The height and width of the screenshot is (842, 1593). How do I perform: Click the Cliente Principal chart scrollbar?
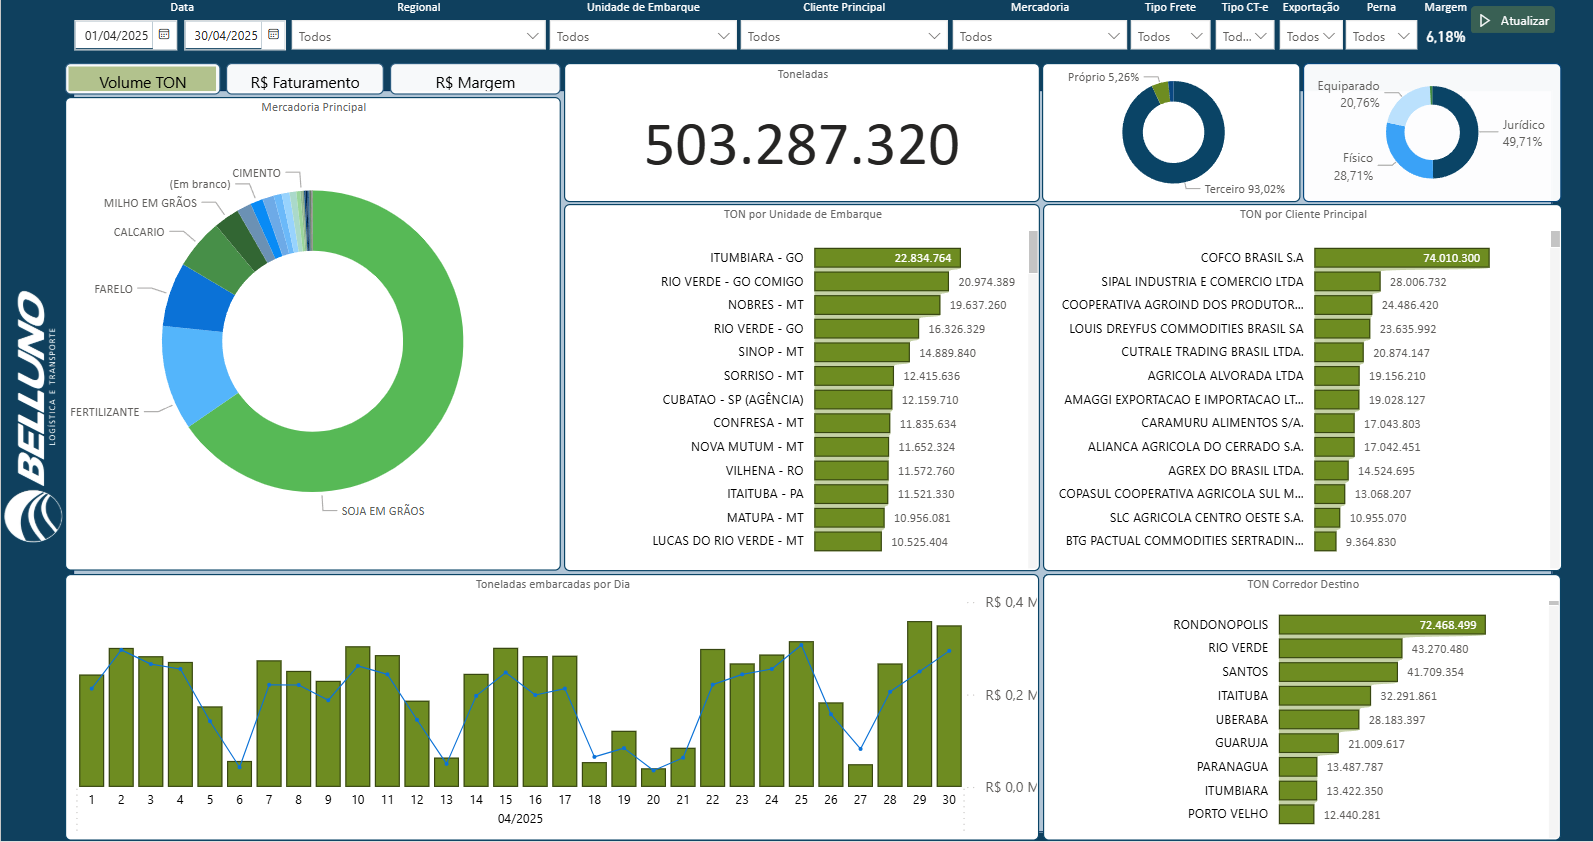[x=1555, y=239]
